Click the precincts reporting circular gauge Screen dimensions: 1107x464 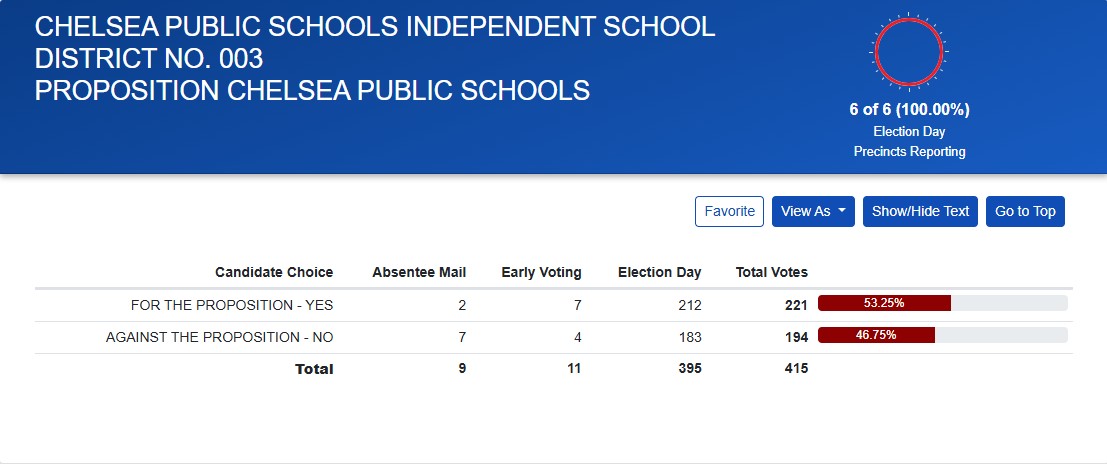point(908,51)
